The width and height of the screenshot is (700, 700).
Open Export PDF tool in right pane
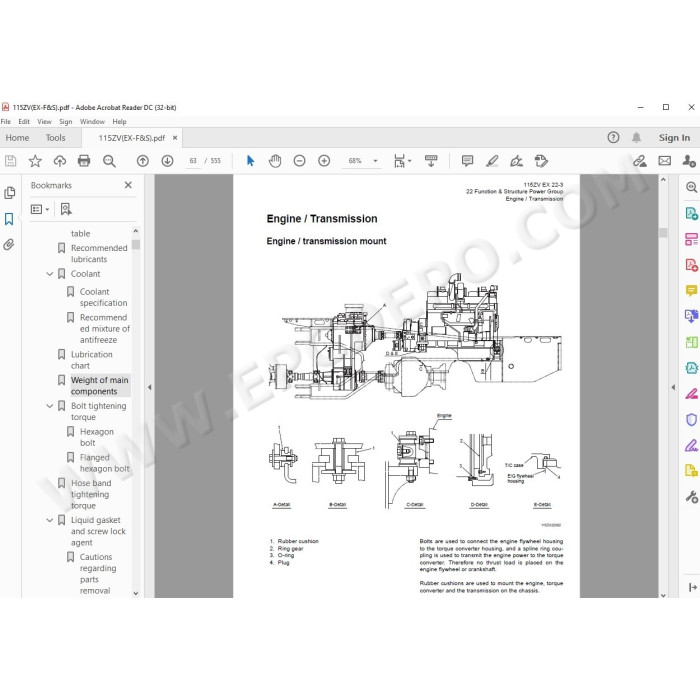(x=691, y=213)
